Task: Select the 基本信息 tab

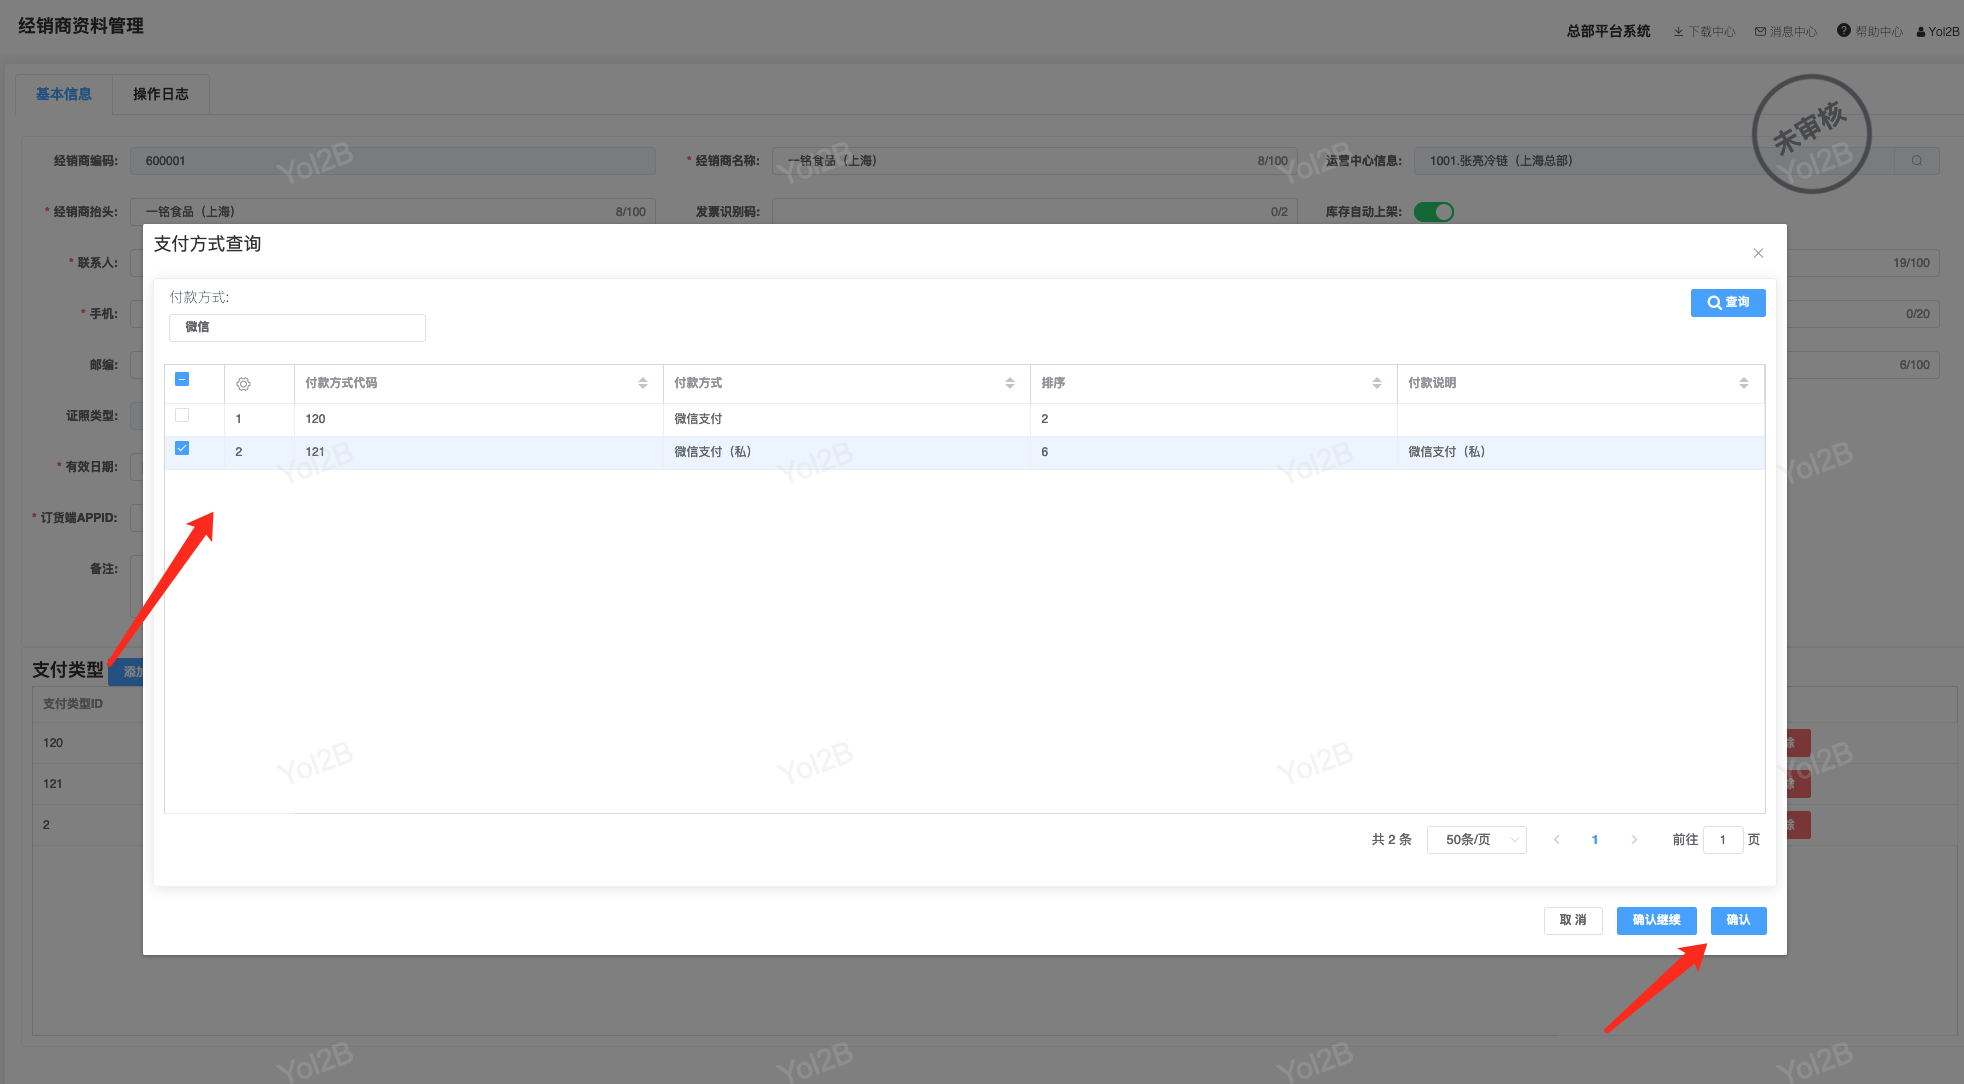Action: pos(64,94)
